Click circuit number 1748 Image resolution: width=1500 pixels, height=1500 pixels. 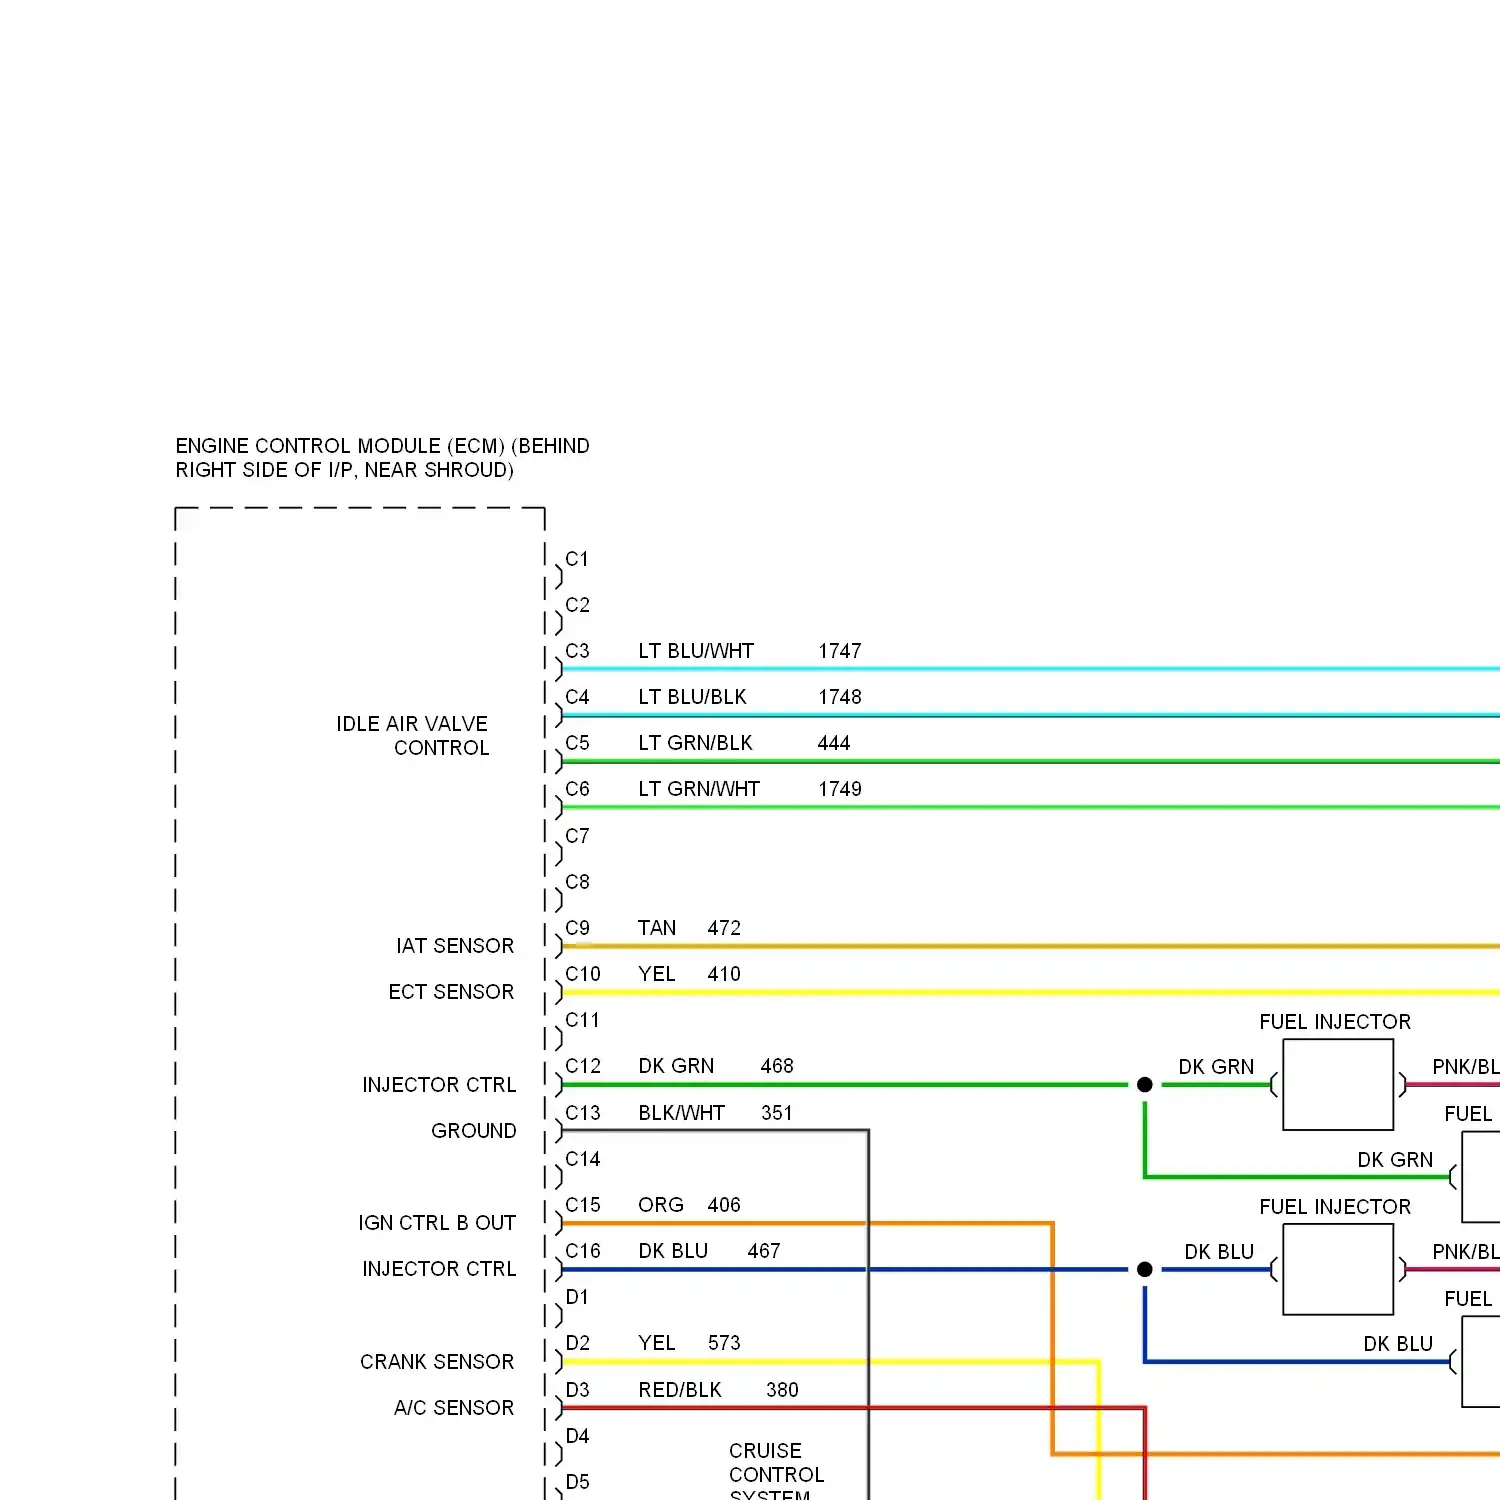(840, 697)
